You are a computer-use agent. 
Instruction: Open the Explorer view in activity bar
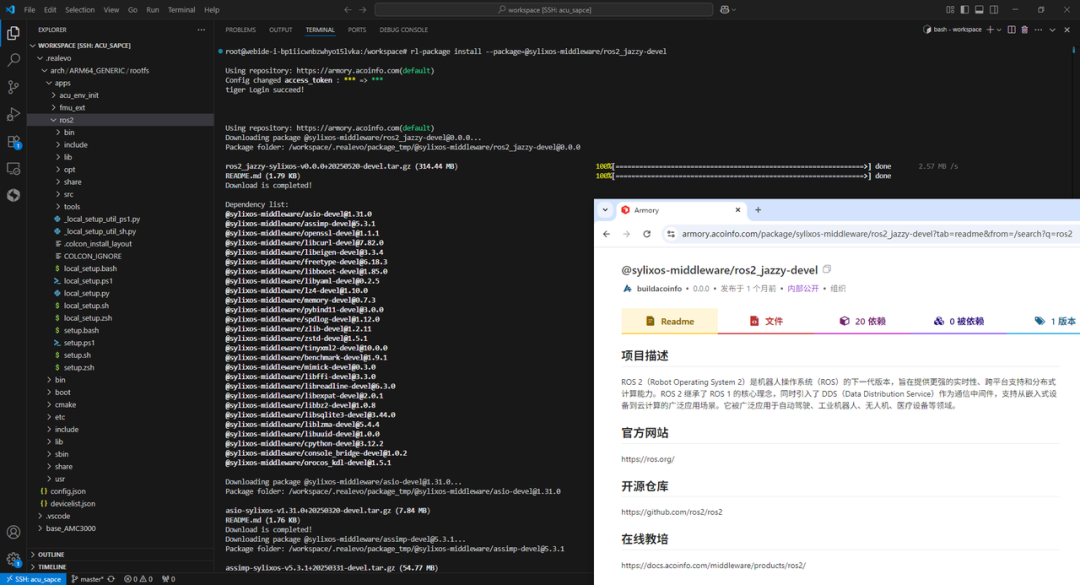click(x=13, y=33)
